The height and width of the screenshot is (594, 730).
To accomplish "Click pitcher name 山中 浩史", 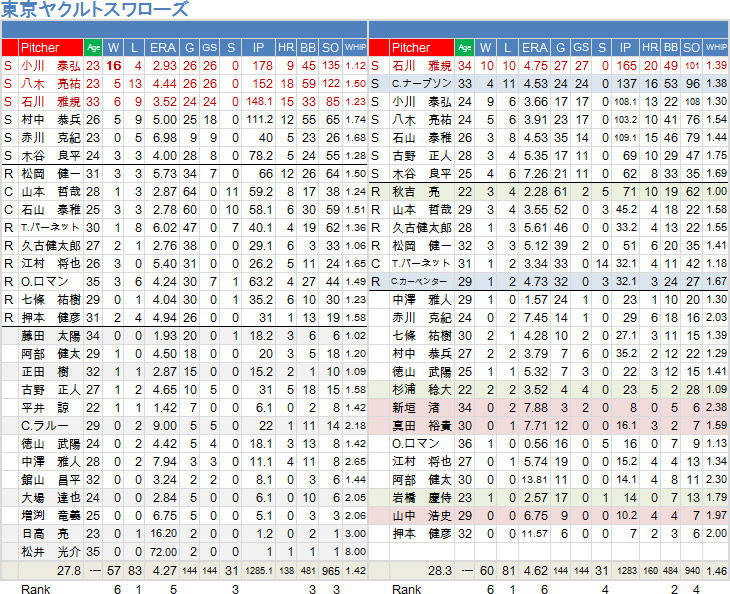I will [x=422, y=516].
